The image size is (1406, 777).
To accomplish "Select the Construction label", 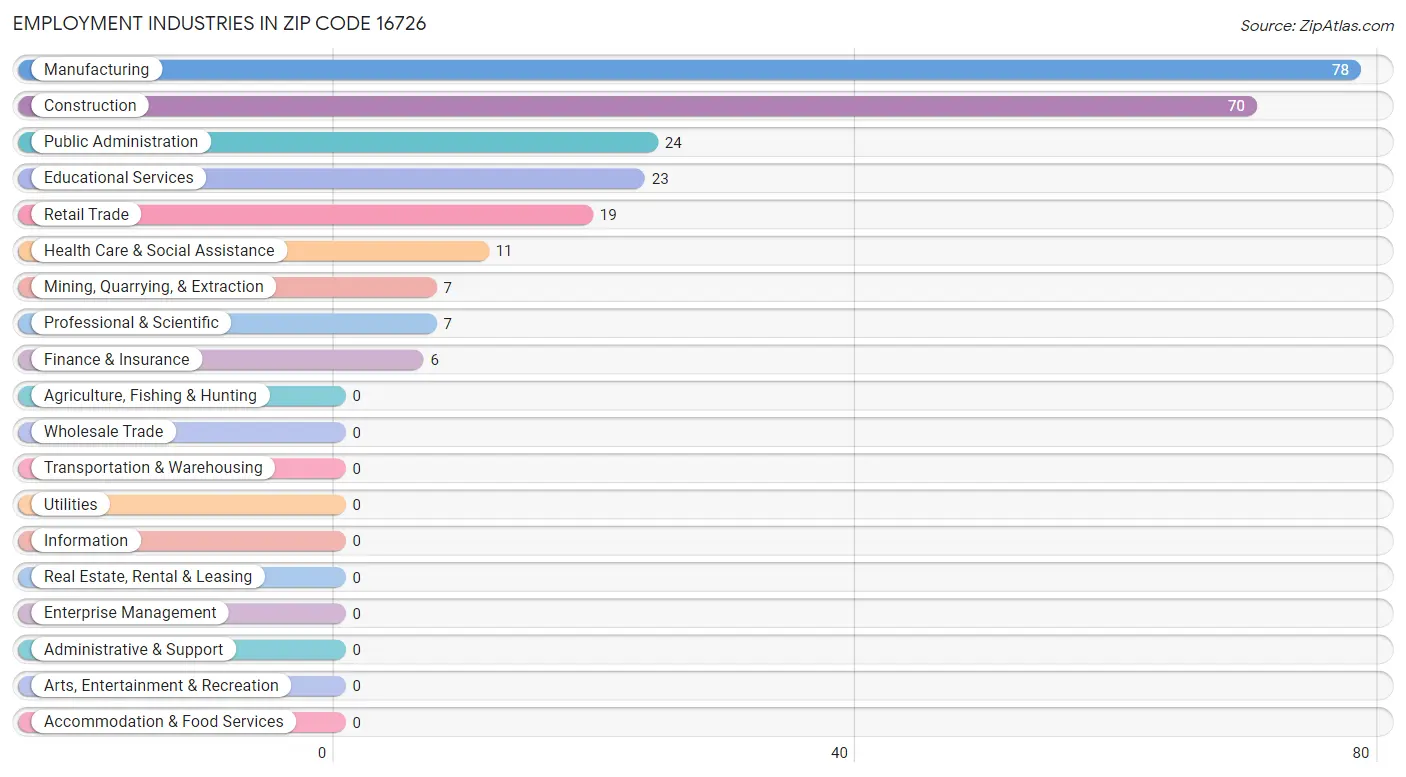I will (x=90, y=105).
